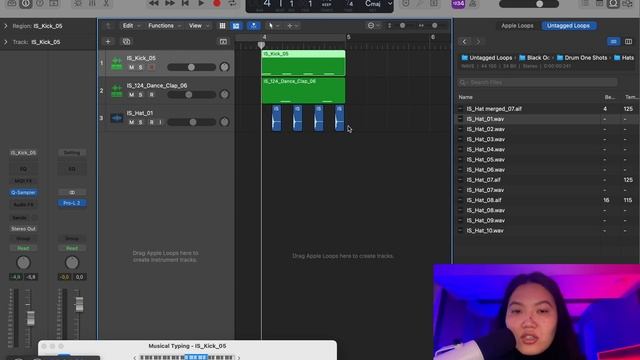640x360 pixels.
Task: Solo the IS_Hat_01 track
Action: (141, 122)
